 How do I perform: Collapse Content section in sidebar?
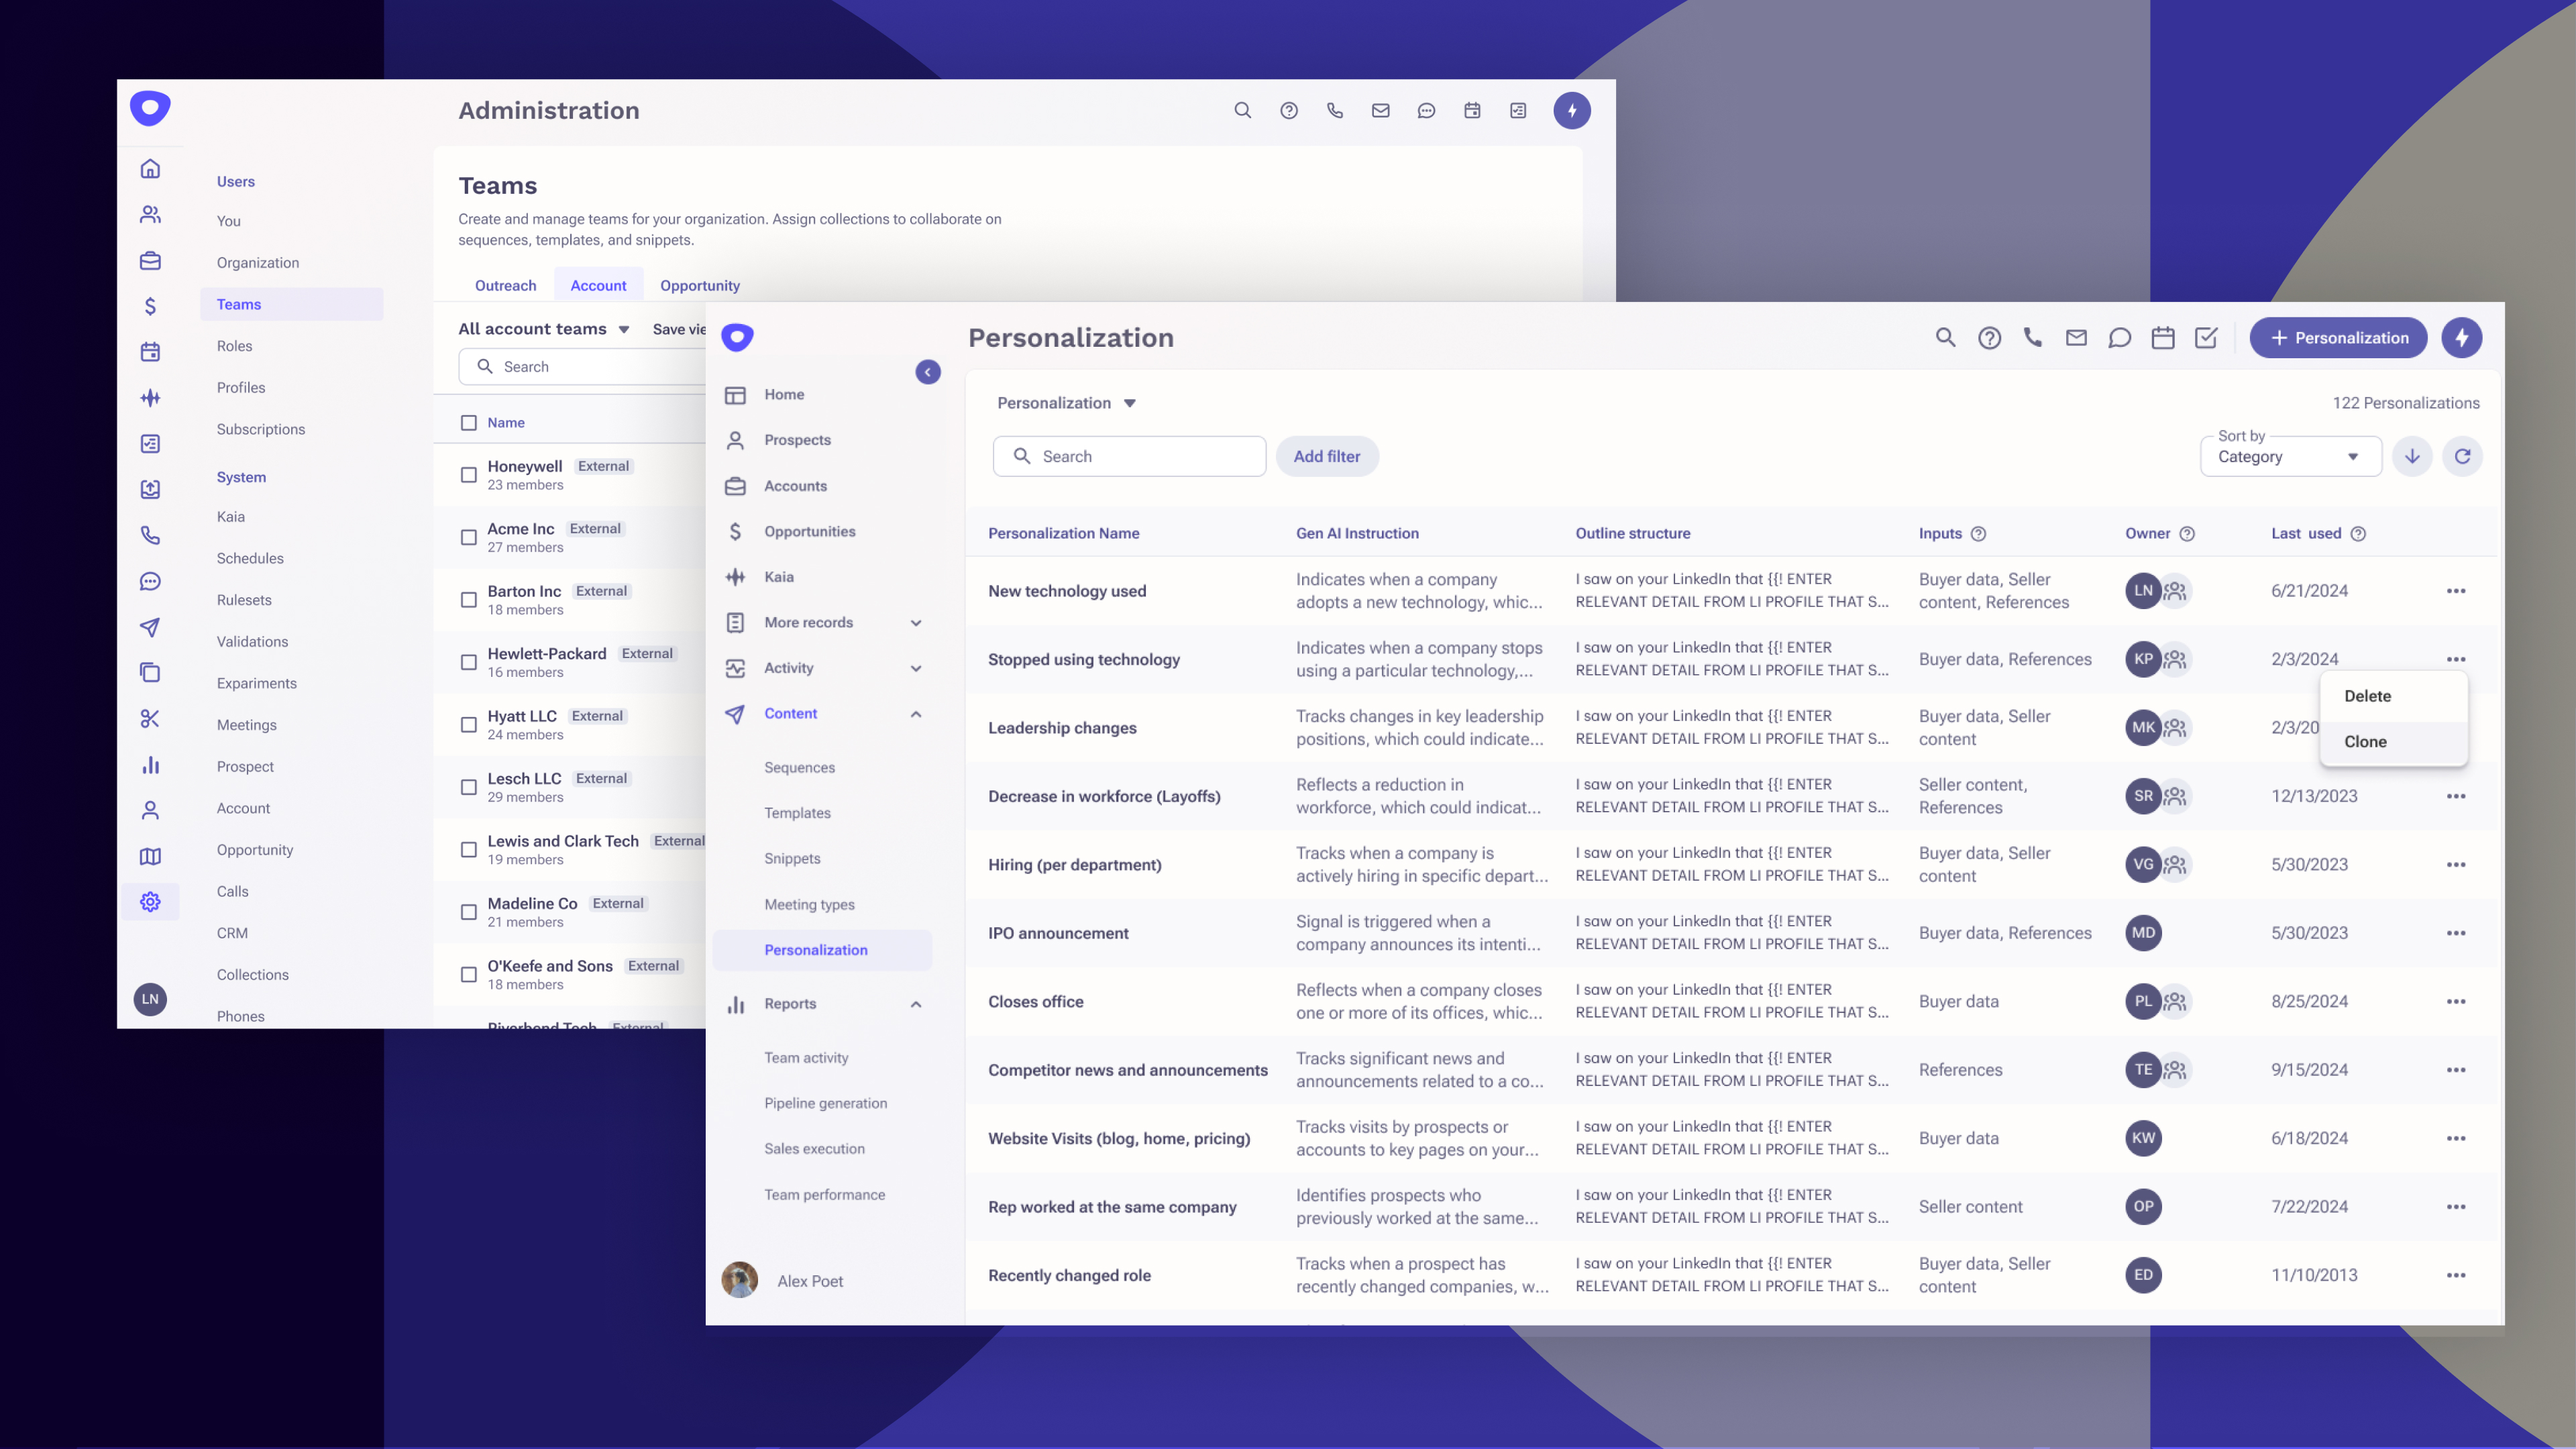pos(916,714)
